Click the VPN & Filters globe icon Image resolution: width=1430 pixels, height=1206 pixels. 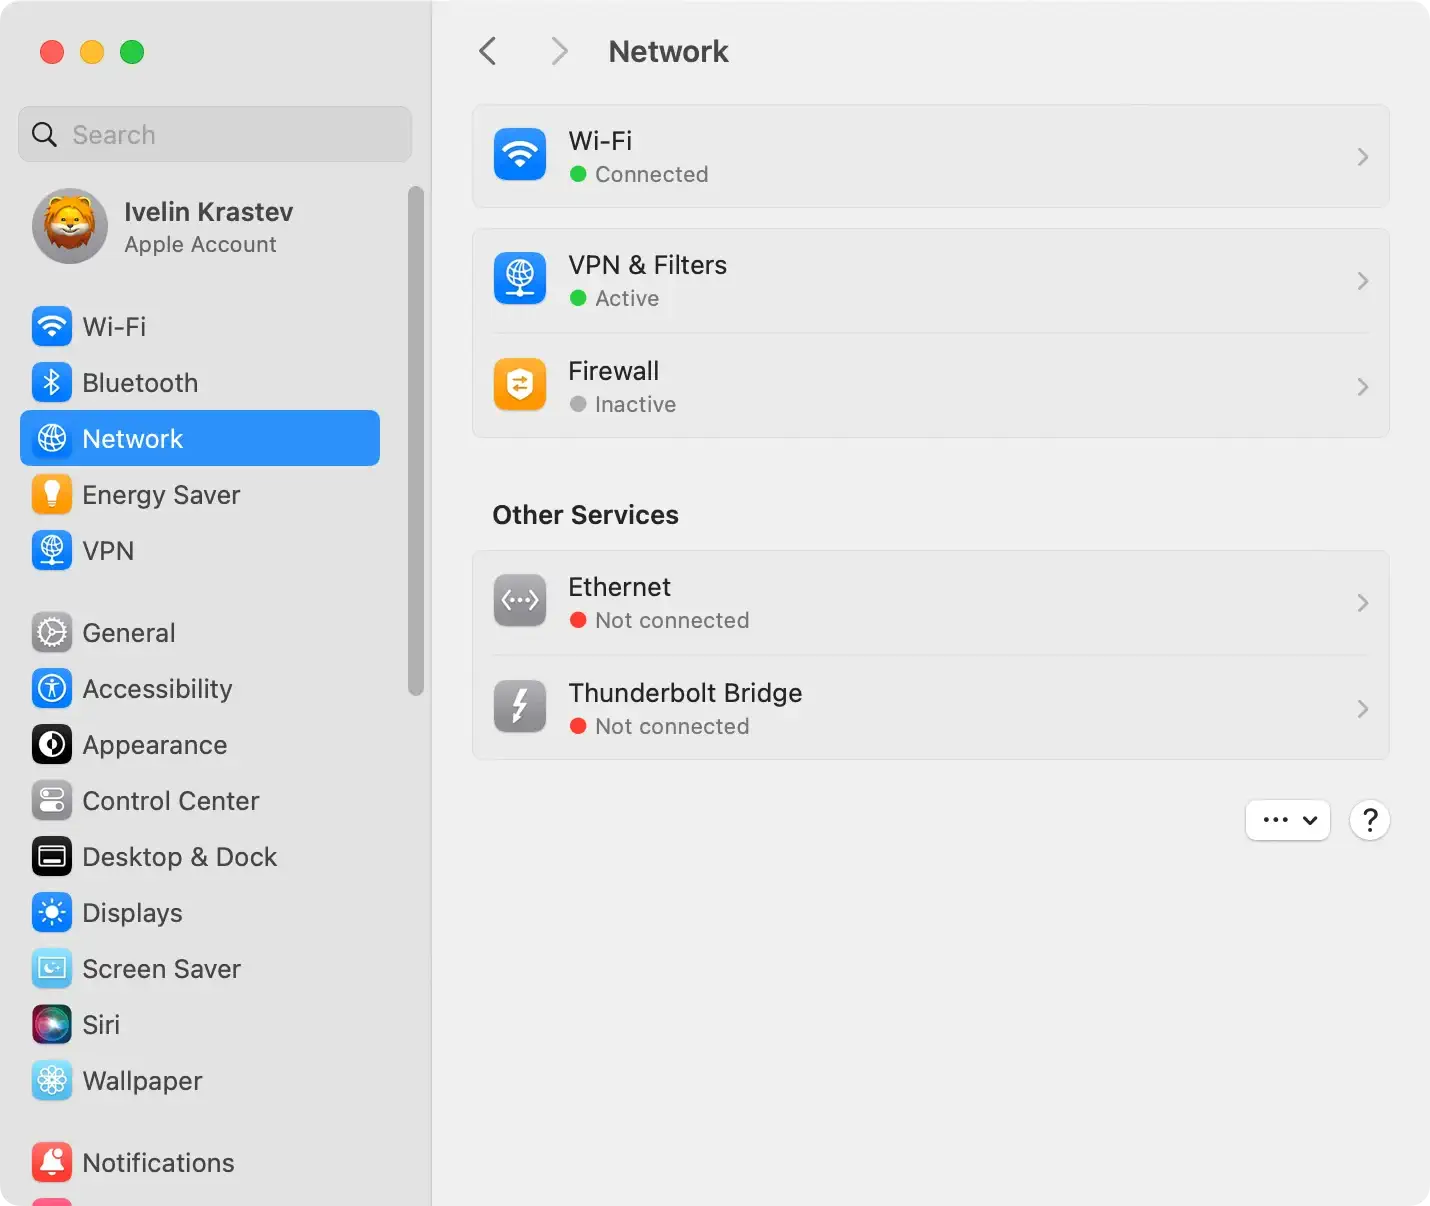click(x=520, y=279)
